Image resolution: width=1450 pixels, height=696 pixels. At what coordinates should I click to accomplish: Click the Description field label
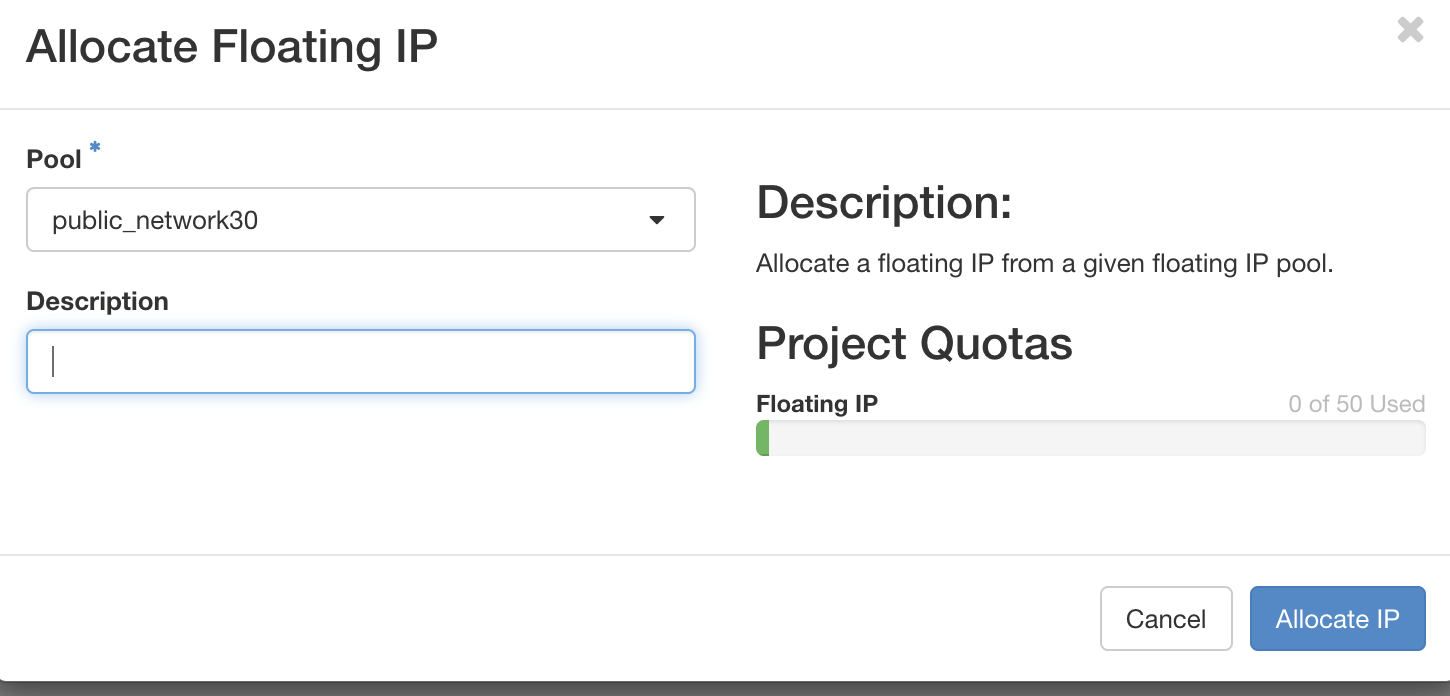pos(97,301)
